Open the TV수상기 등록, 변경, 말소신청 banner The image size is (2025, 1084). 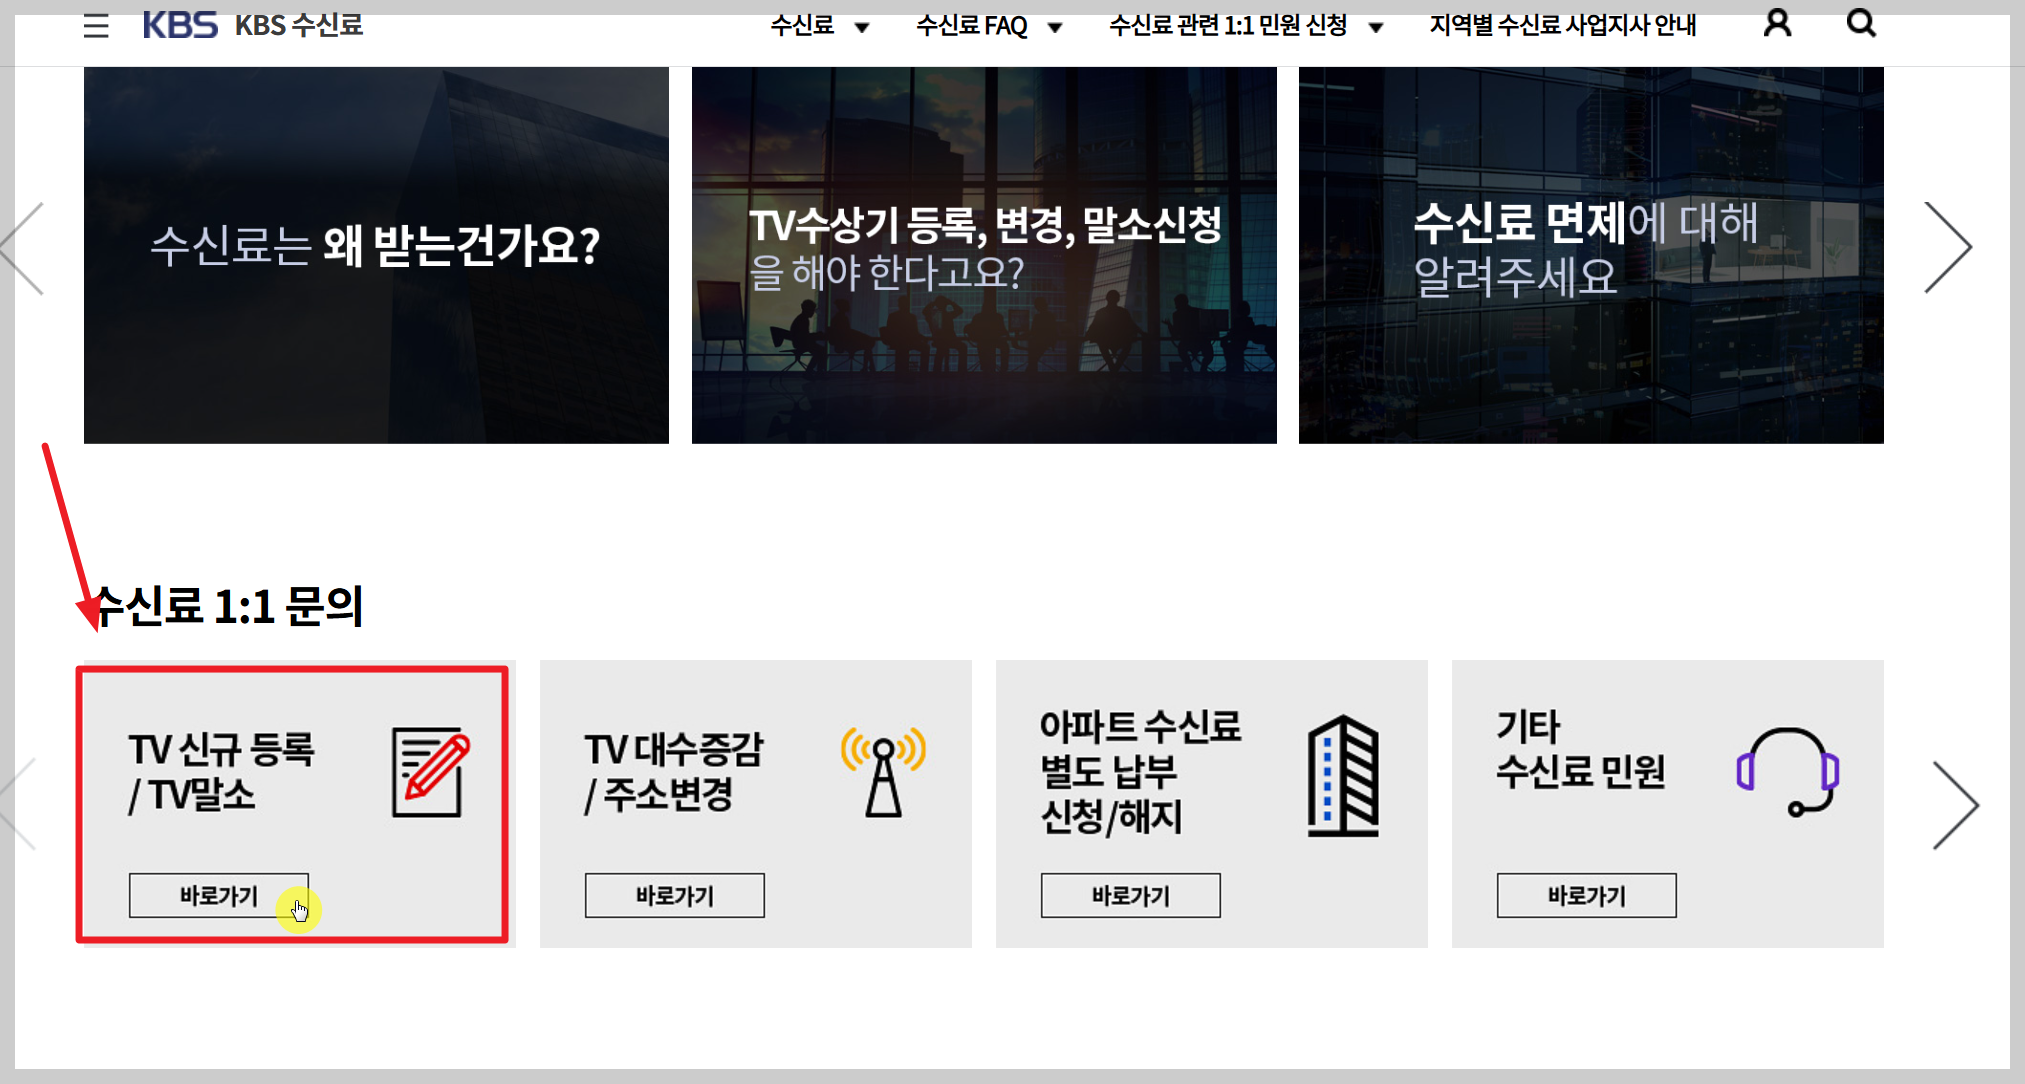tap(984, 255)
